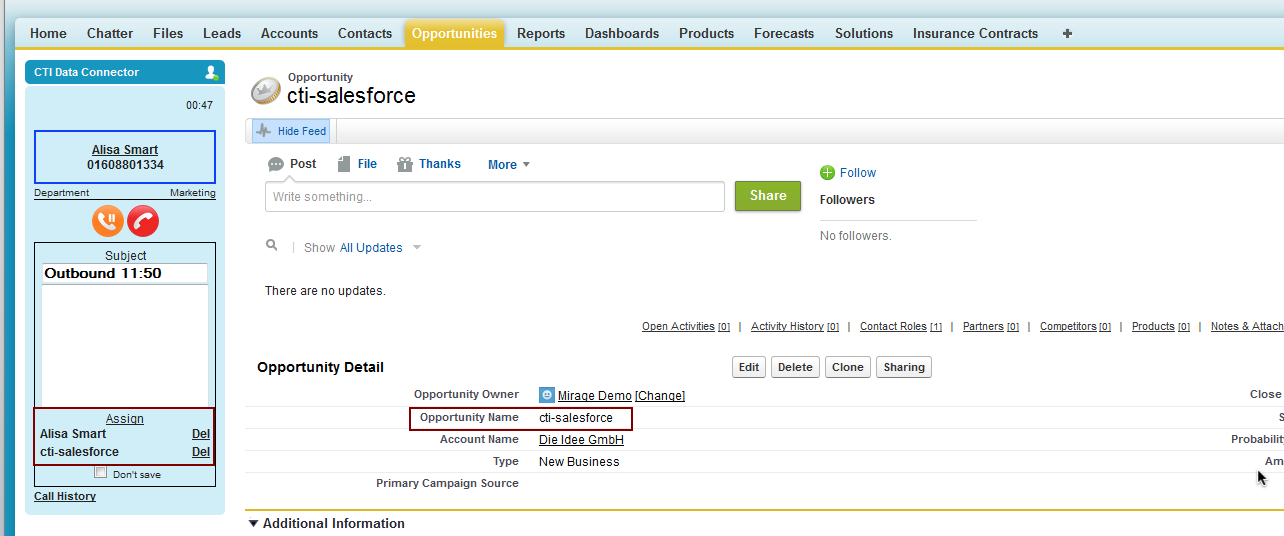This screenshot has height=536, width=1284.
Task: Open the More dropdown in publisher
Action: [x=509, y=165]
